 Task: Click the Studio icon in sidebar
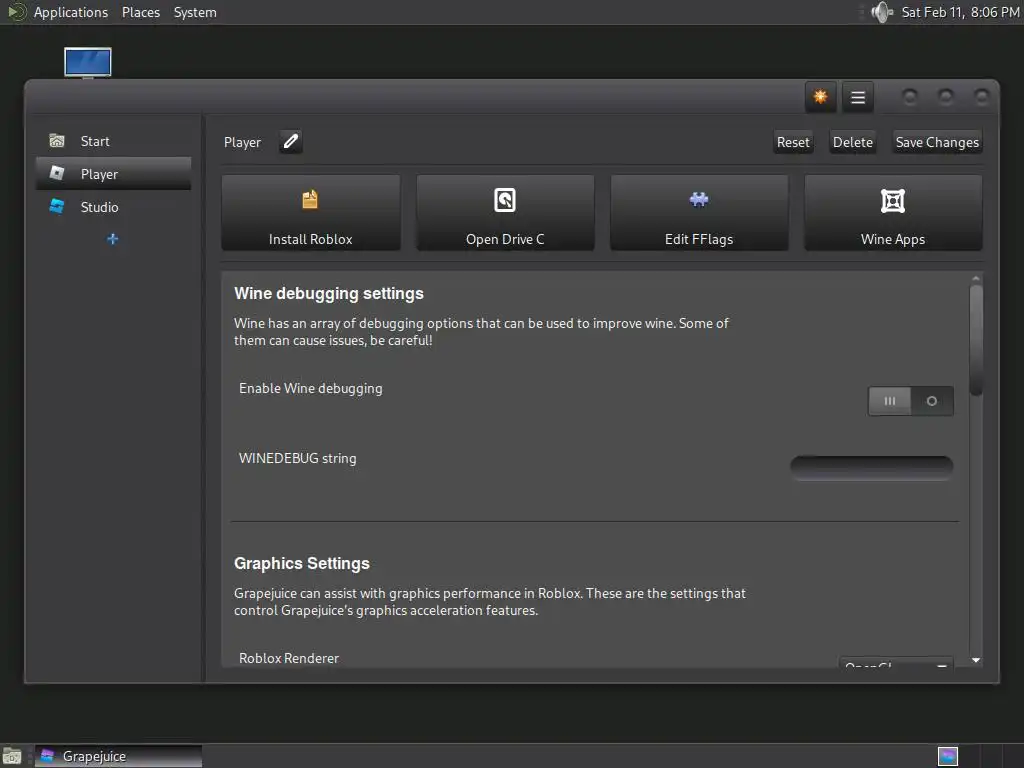[57, 206]
